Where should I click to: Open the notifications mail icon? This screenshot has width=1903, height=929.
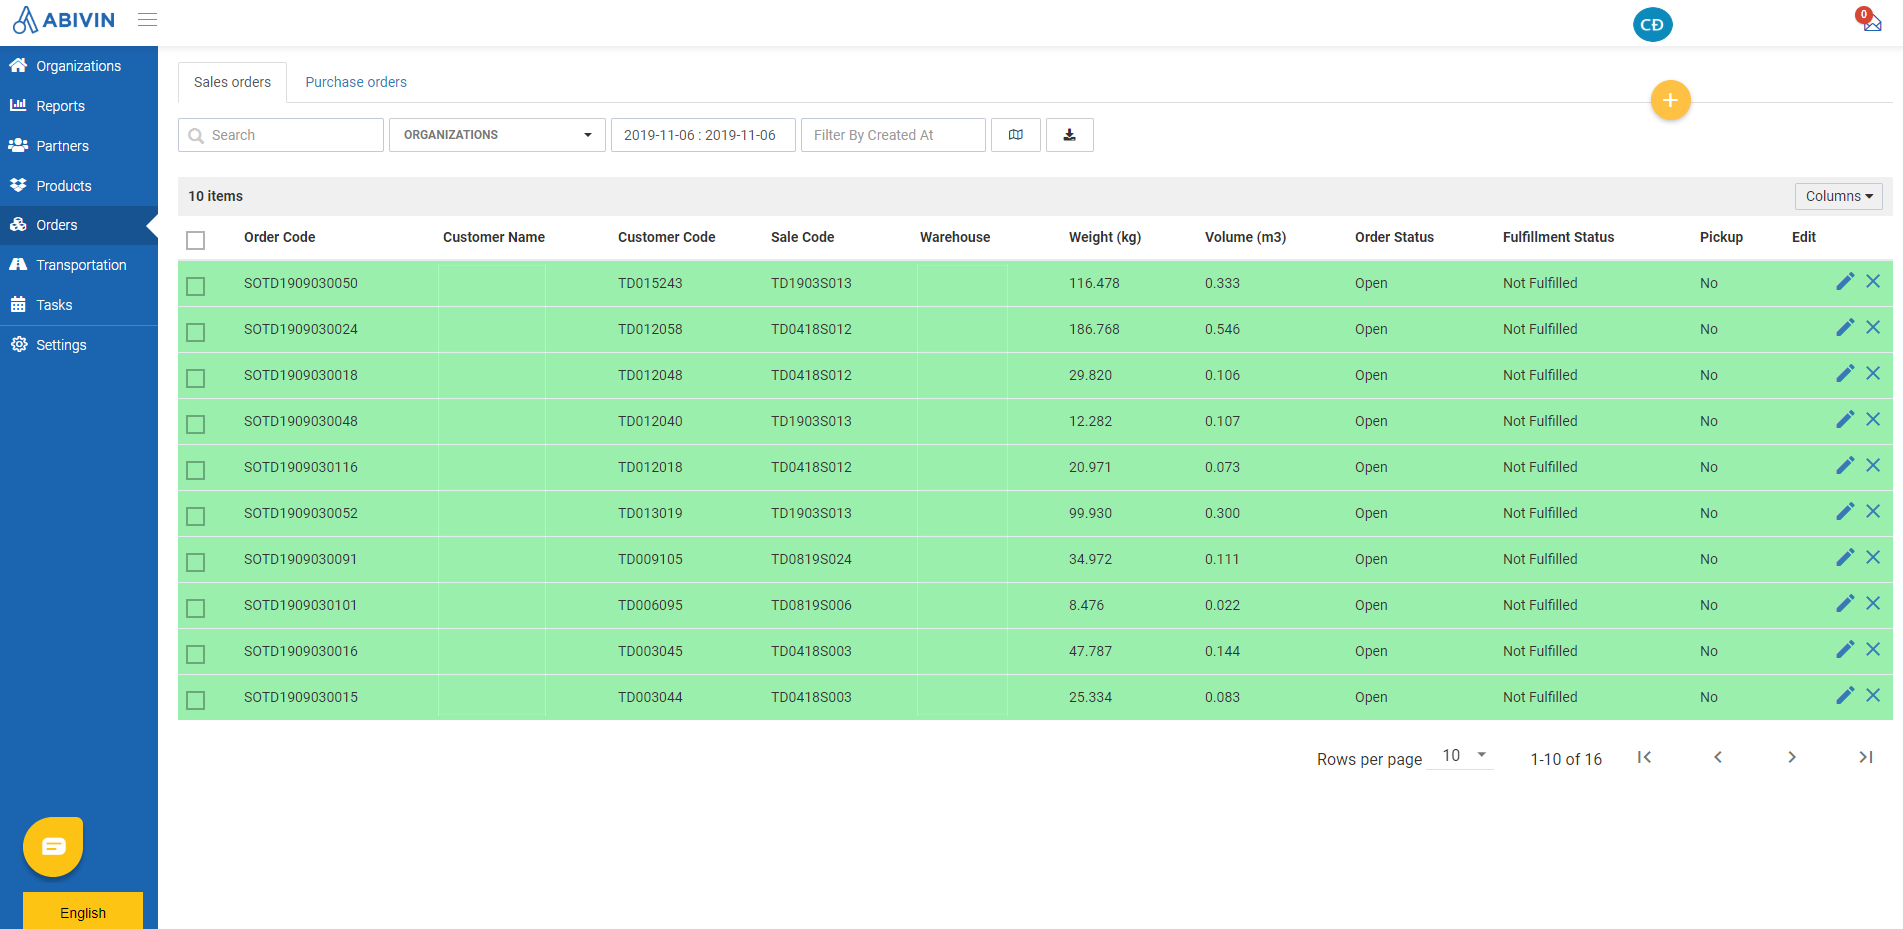tap(1869, 19)
